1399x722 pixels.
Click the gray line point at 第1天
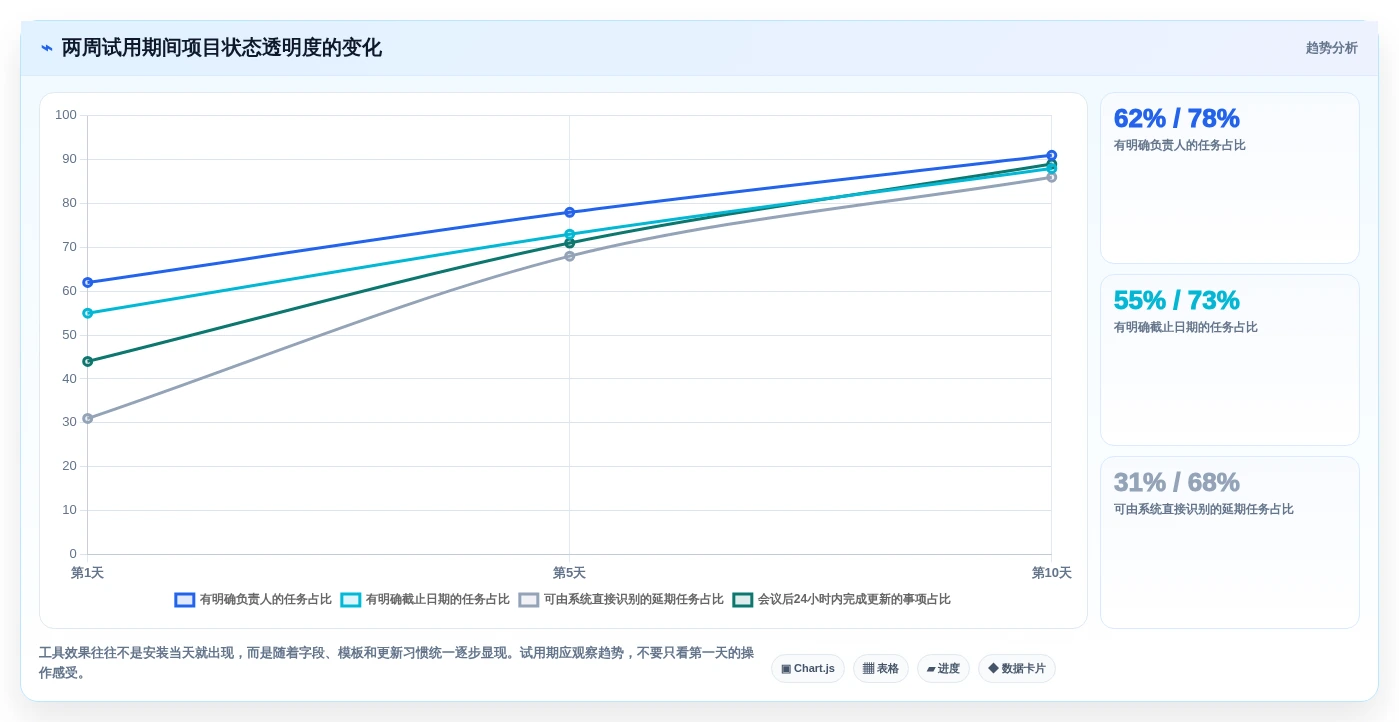[x=87, y=418]
